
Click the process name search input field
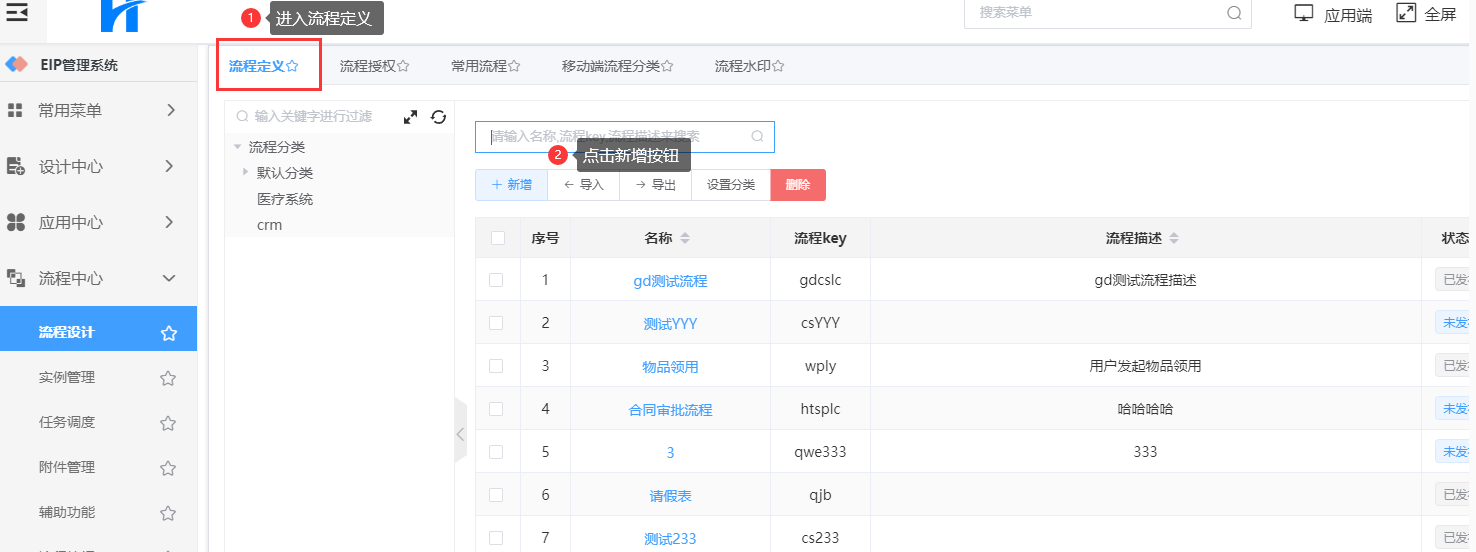[x=615, y=137]
